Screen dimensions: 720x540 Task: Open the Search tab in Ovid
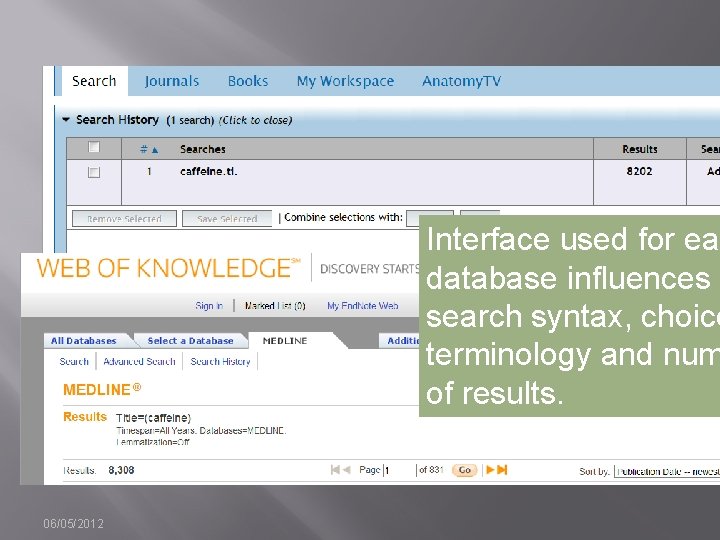[94, 81]
